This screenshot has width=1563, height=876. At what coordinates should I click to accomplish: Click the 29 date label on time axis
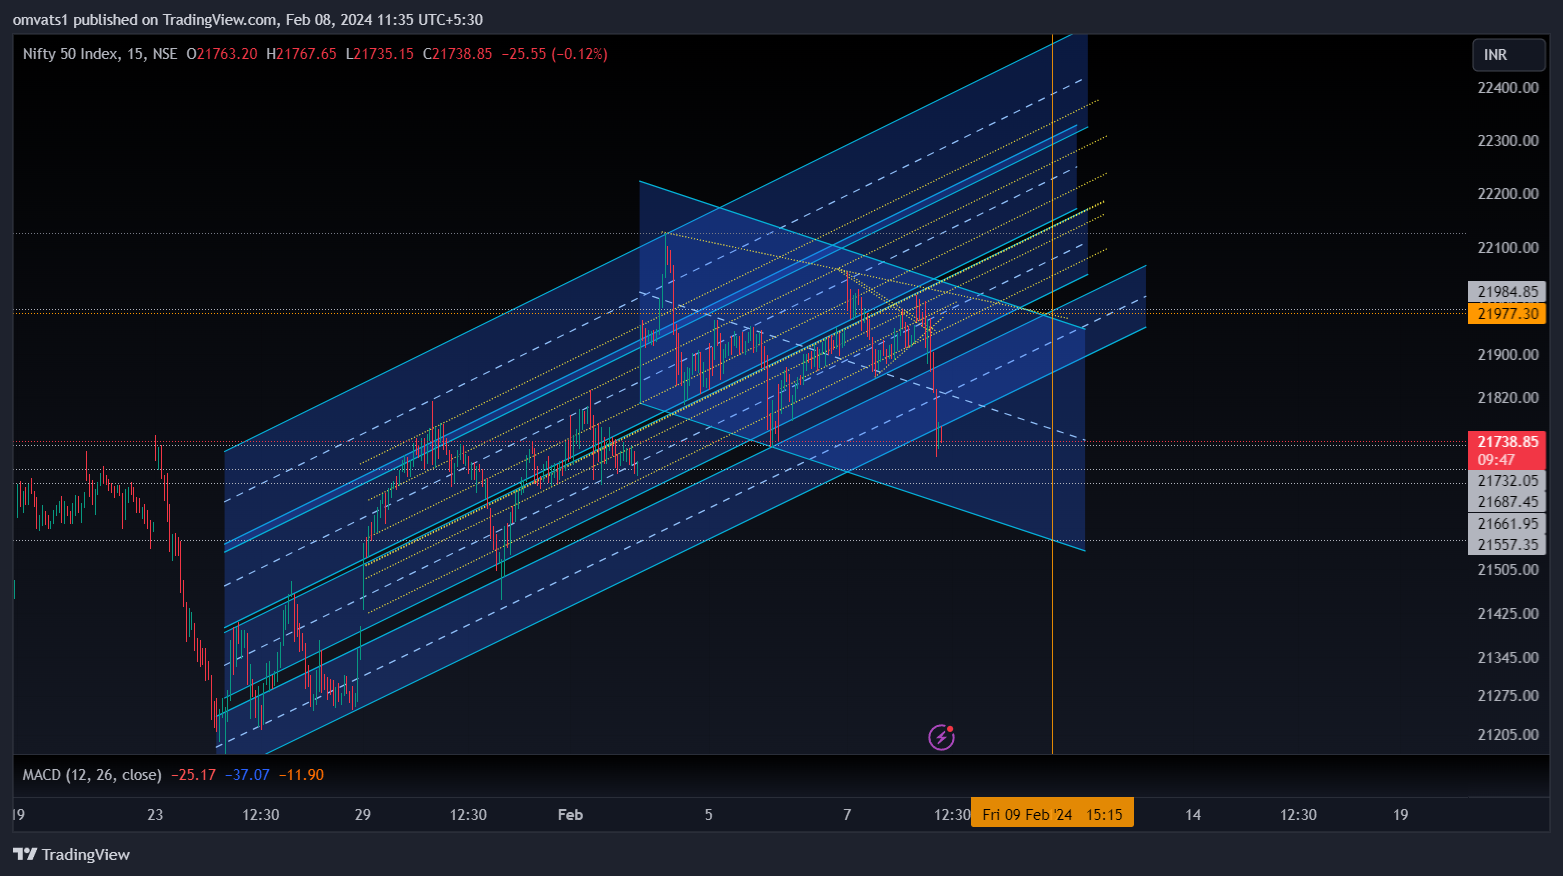363,815
